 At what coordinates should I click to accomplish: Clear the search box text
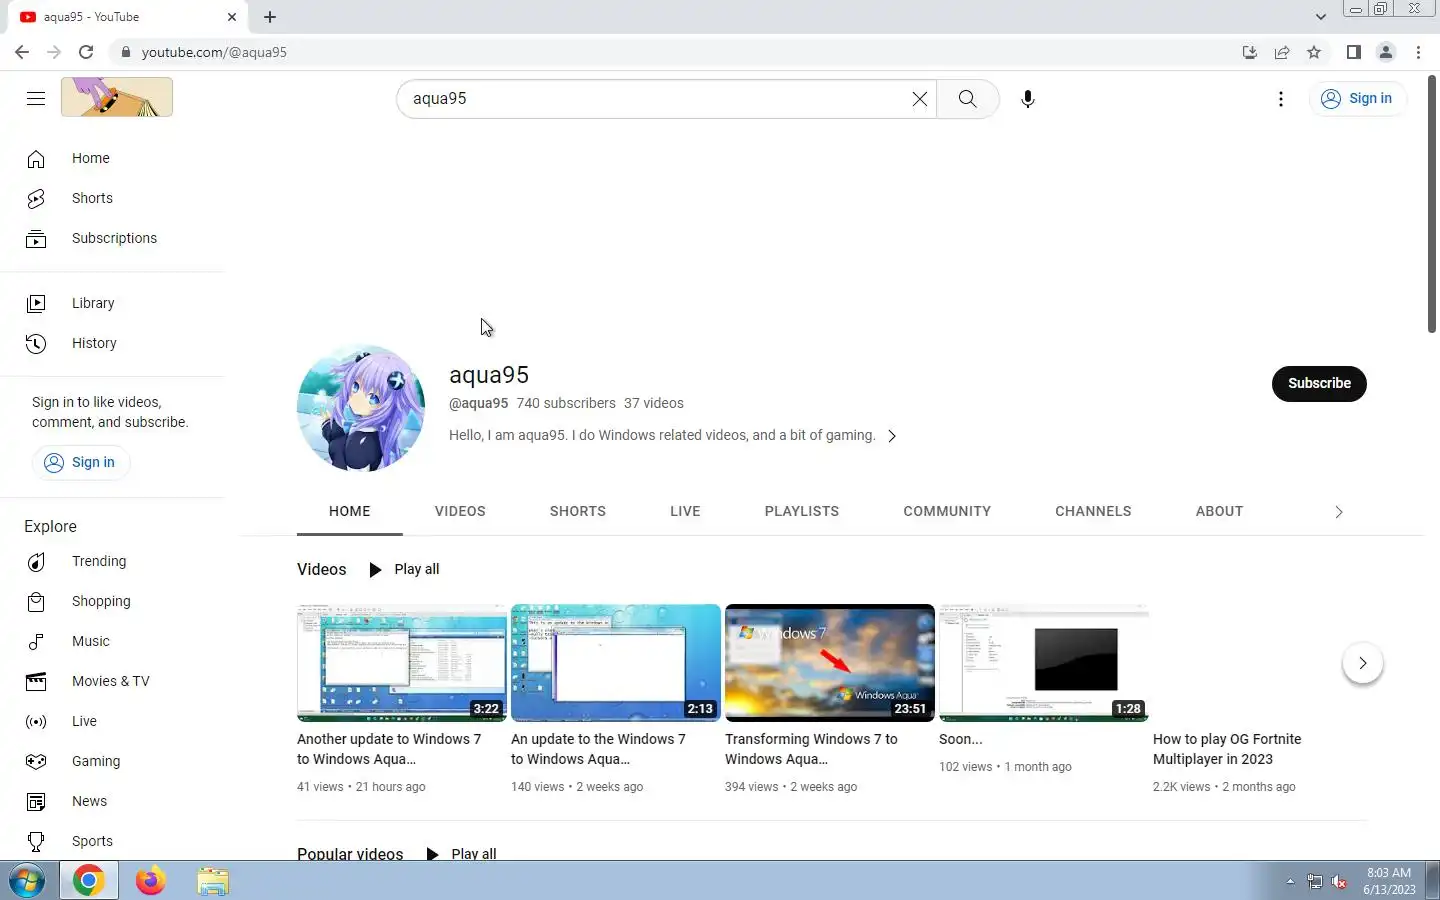coord(919,99)
